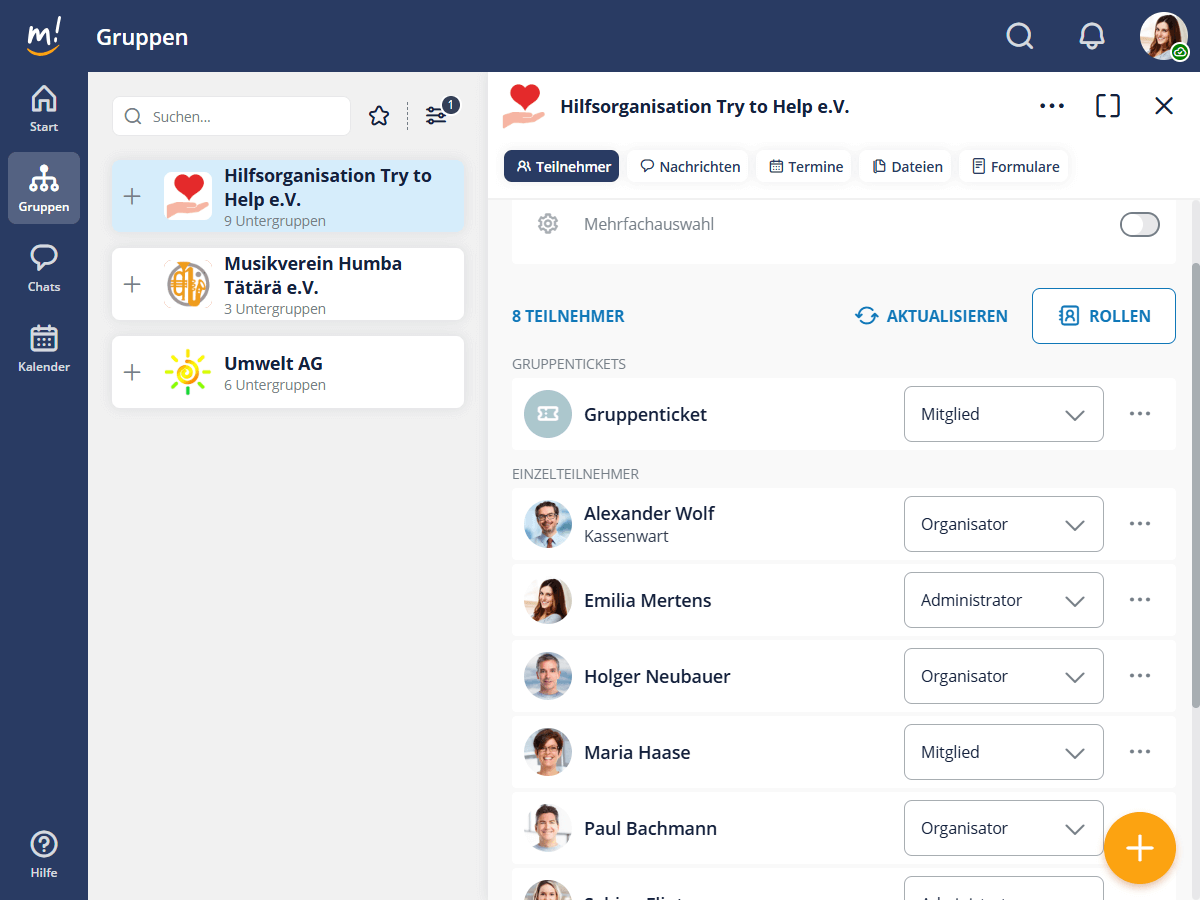Click the orange plus floating action button

1140,848
